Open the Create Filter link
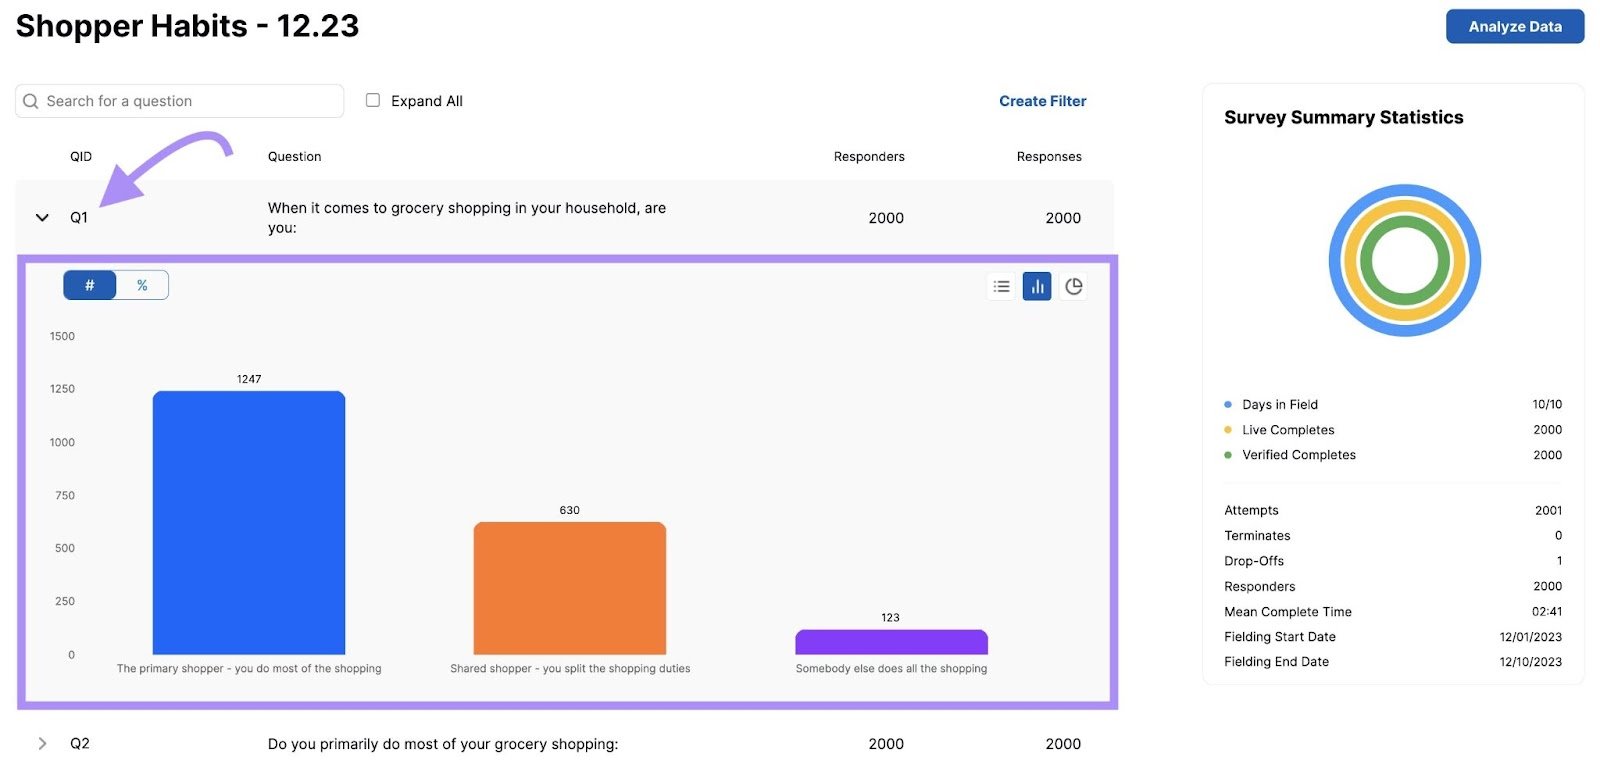Screen dimensions: 1600x782 (x=1042, y=101)
